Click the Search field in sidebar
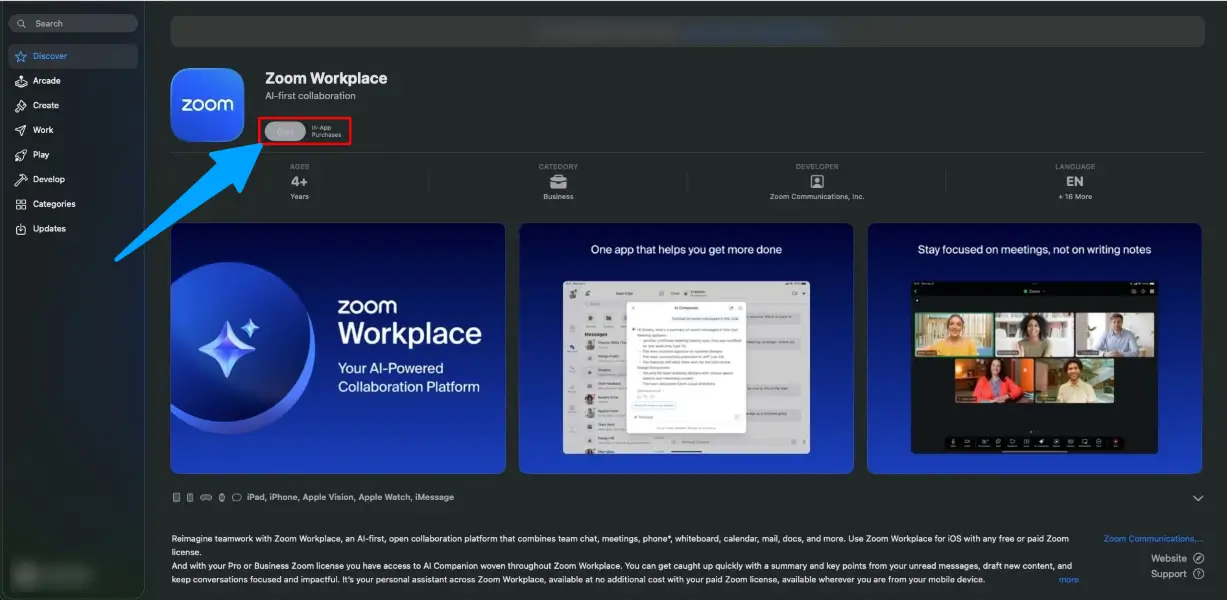This screenshot has height=600, width=1227. 72,22
